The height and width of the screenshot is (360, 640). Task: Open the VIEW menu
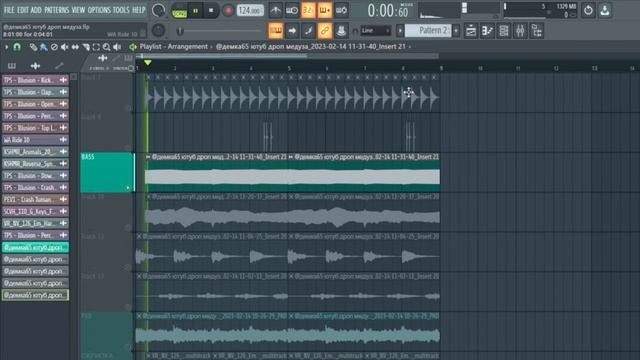coord(78,10)
